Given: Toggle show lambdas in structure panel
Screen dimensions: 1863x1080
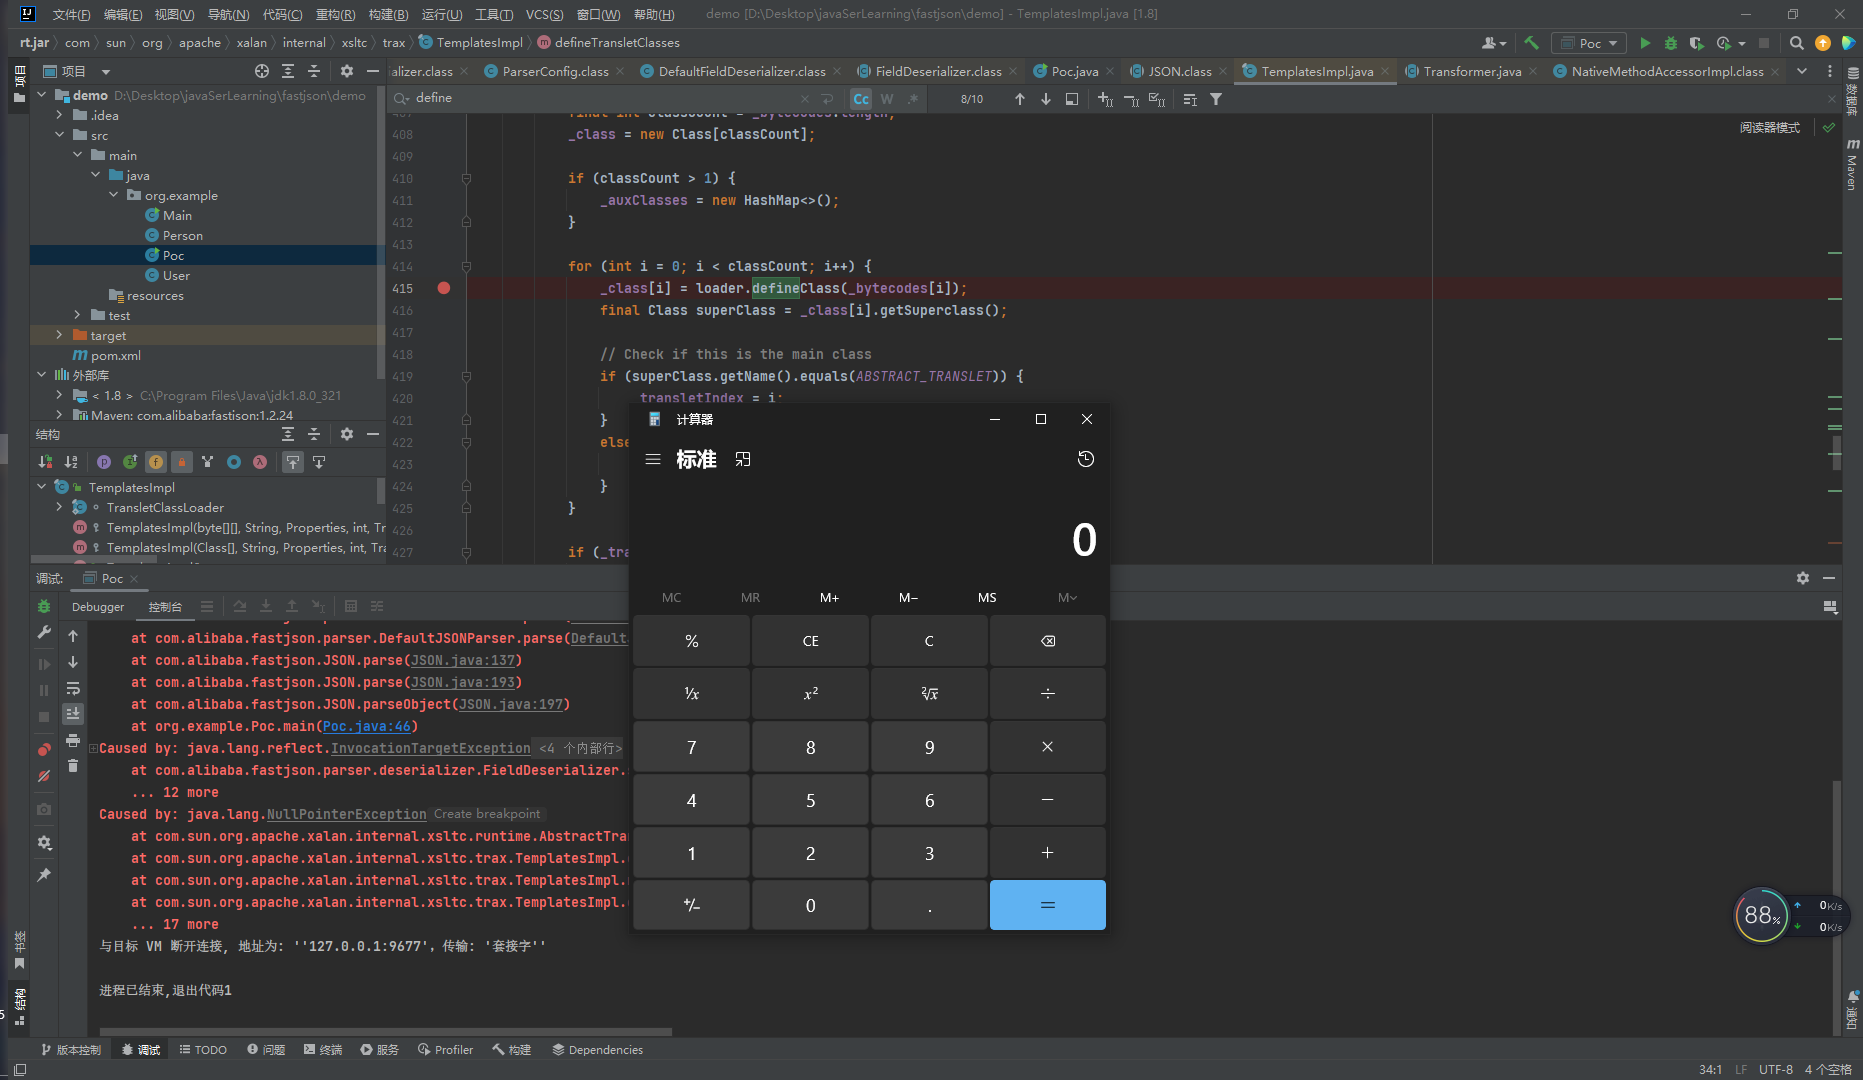Looking at the screenshot, I should 260,462.
